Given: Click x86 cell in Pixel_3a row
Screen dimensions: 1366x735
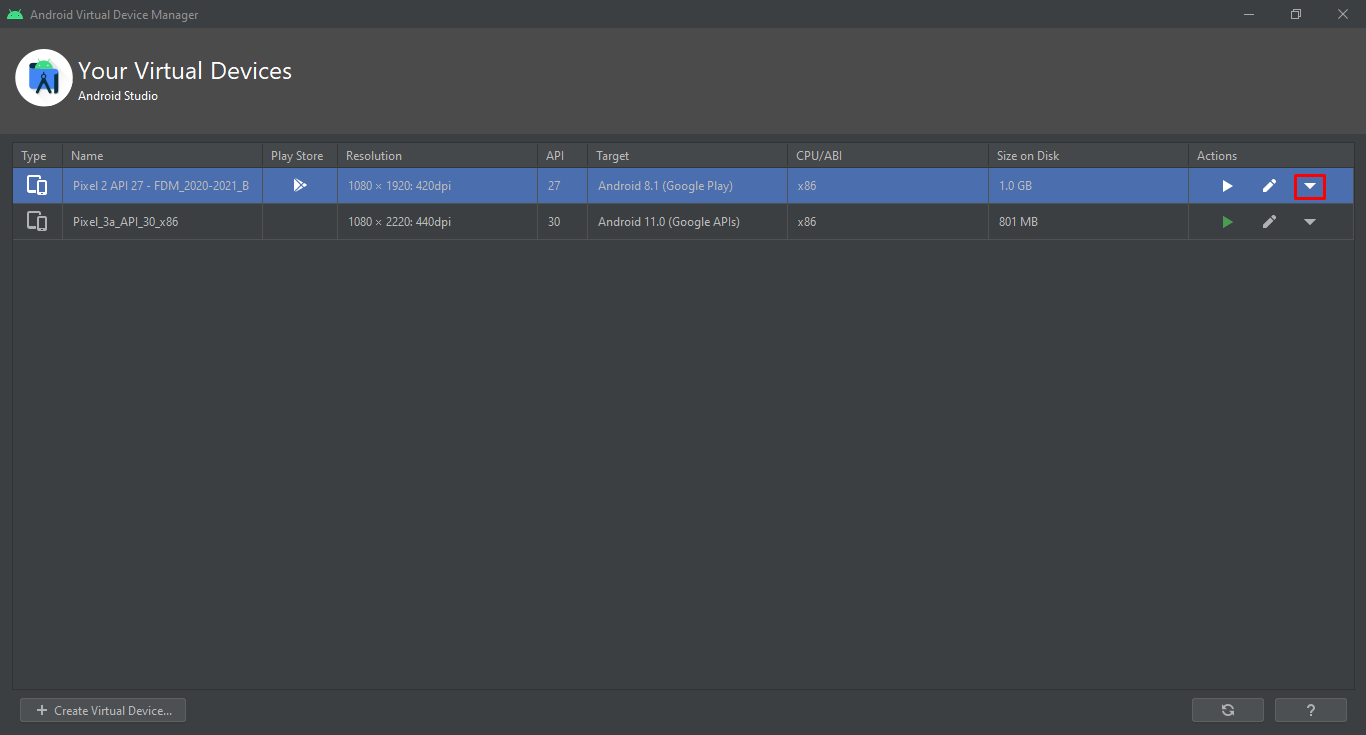Looking at the screenshot, I should (888, 222).
